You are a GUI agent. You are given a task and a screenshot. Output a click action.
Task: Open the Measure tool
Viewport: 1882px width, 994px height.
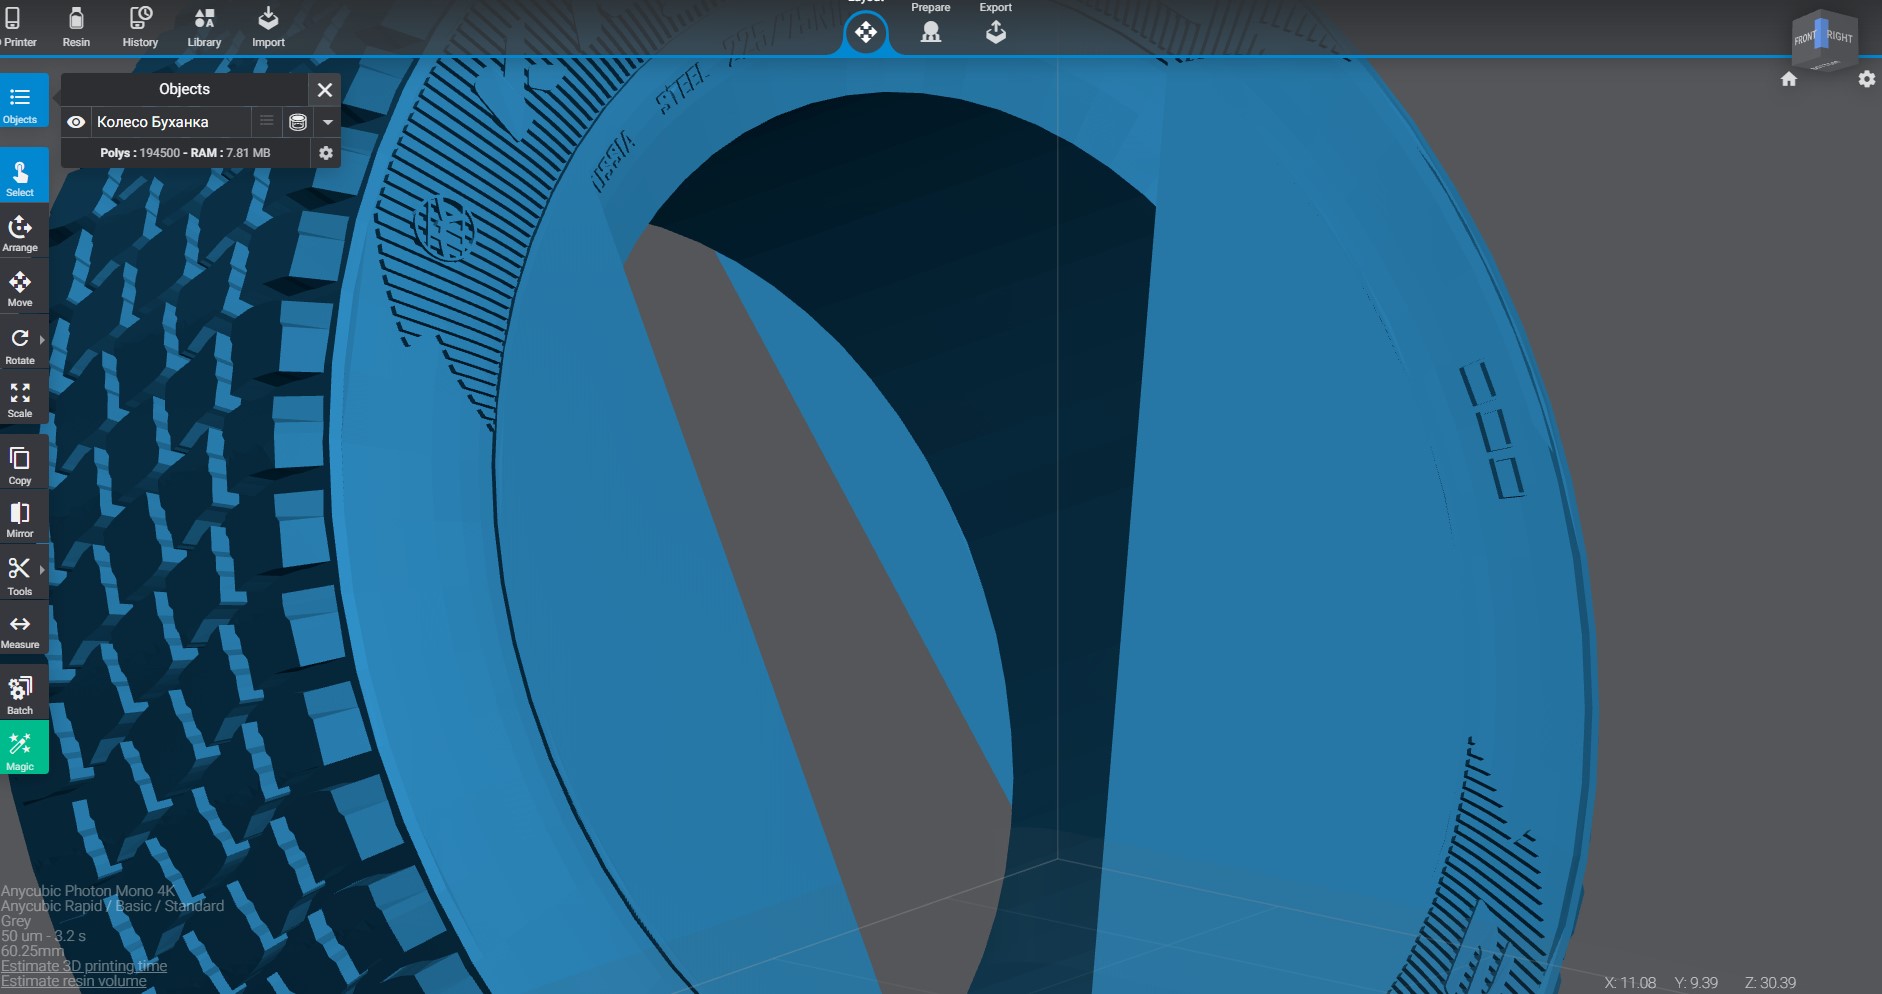tap(20, 630)
